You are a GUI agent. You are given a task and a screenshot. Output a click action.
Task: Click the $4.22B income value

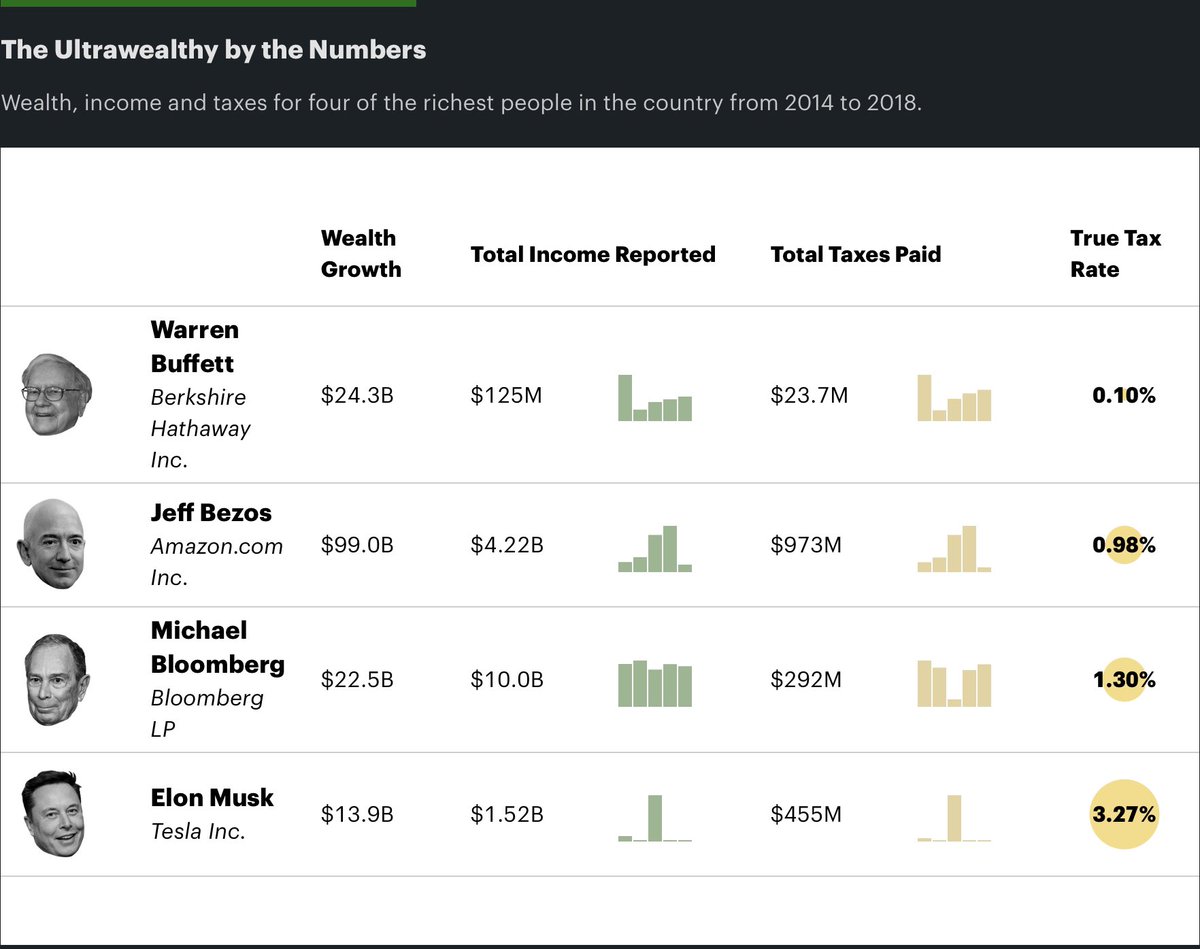(507, 545)
